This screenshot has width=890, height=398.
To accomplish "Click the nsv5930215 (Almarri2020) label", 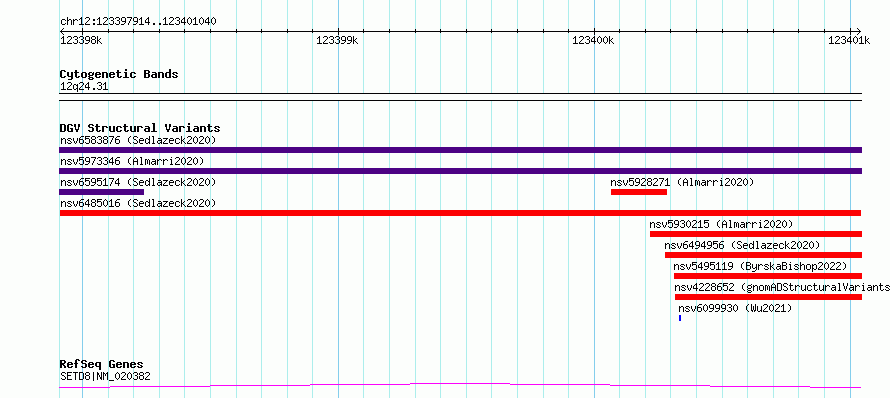I will point(721,224).
